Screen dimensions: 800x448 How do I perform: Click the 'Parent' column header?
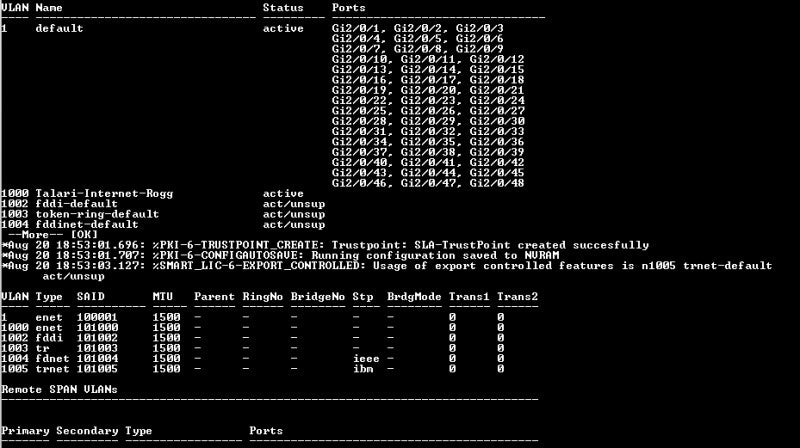(x=214, y=296)
